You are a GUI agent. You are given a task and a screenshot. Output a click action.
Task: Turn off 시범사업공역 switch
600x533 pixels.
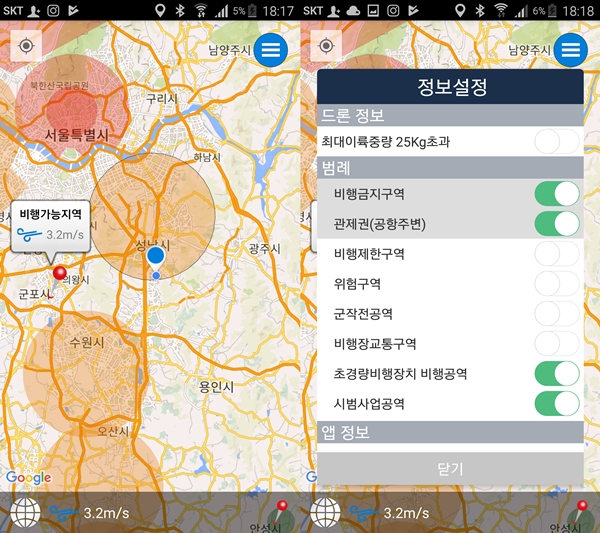pos(557,403)
